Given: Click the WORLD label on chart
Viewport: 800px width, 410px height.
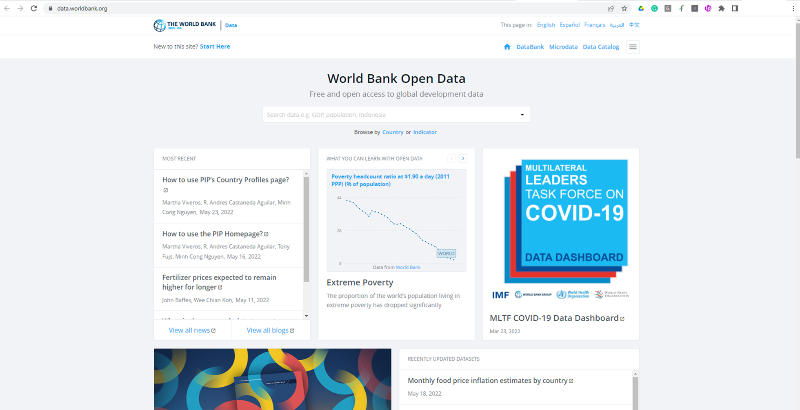Looking at the screenshot, I should pyautogui.click(x=446, y=253).
